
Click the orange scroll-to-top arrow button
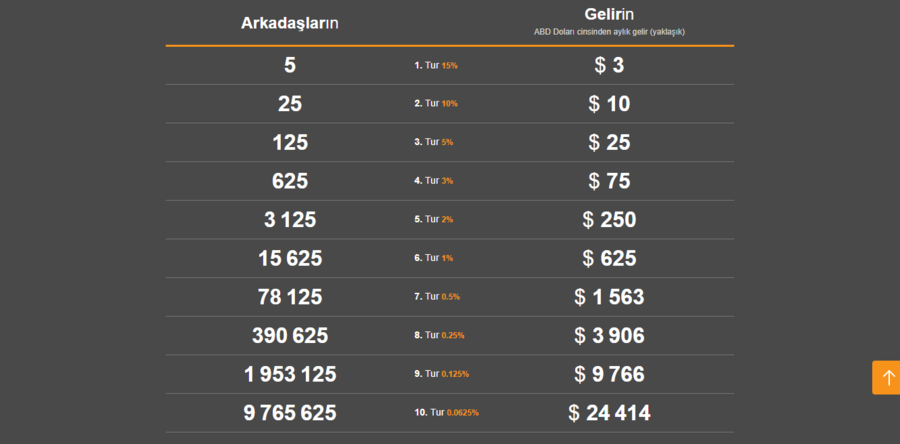click(x=886, y=377)
